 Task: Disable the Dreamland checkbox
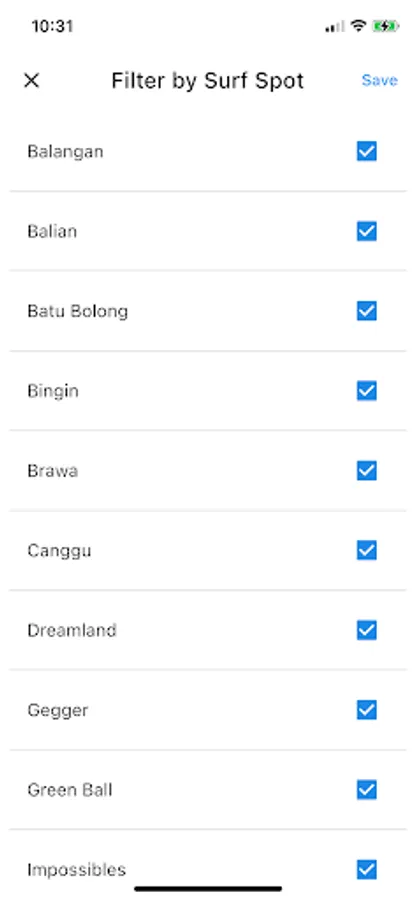coord(366,630)
